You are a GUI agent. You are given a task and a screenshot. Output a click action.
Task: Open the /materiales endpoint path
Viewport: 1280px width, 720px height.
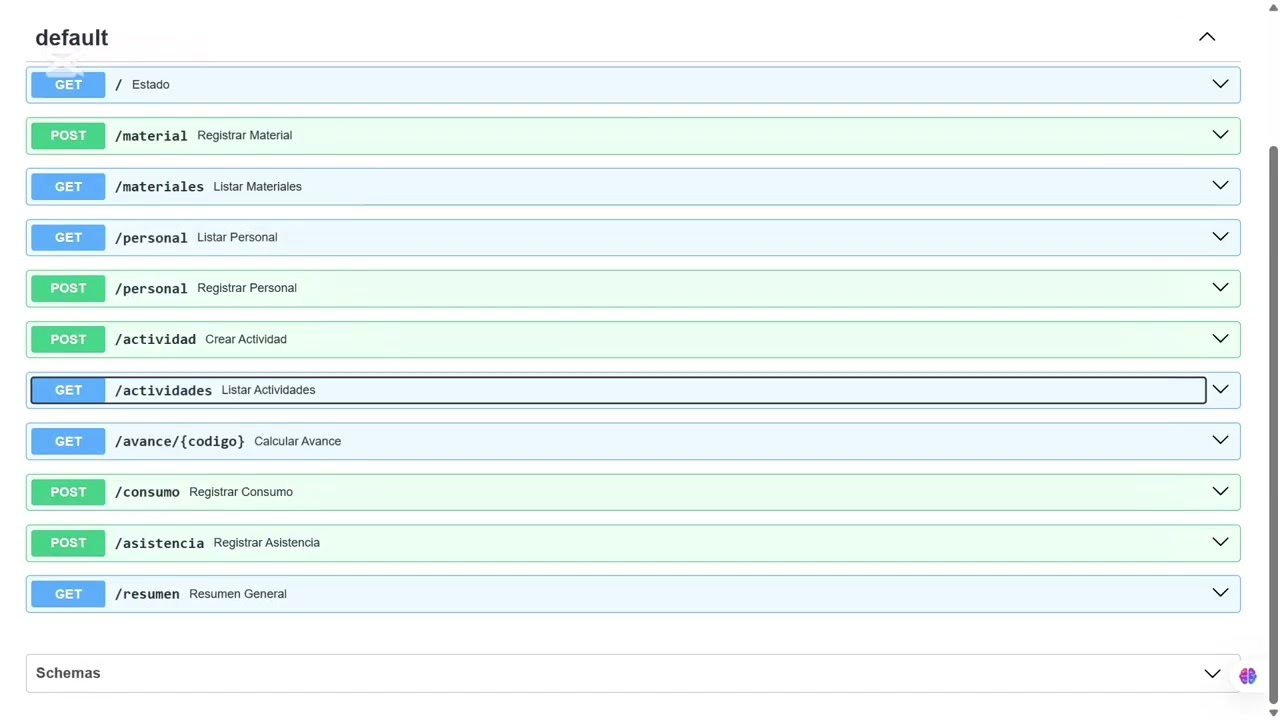point(159,187)
